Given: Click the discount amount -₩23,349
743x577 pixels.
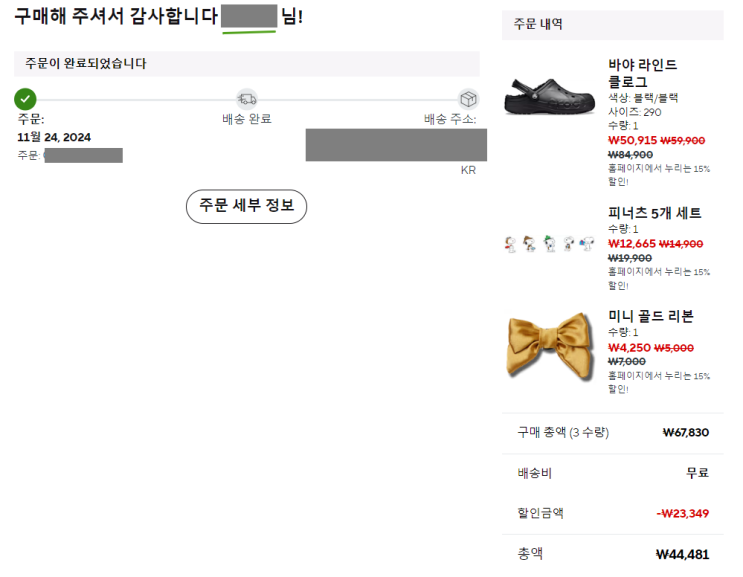Looking at the screenshot, I should (x=682, y=513).
